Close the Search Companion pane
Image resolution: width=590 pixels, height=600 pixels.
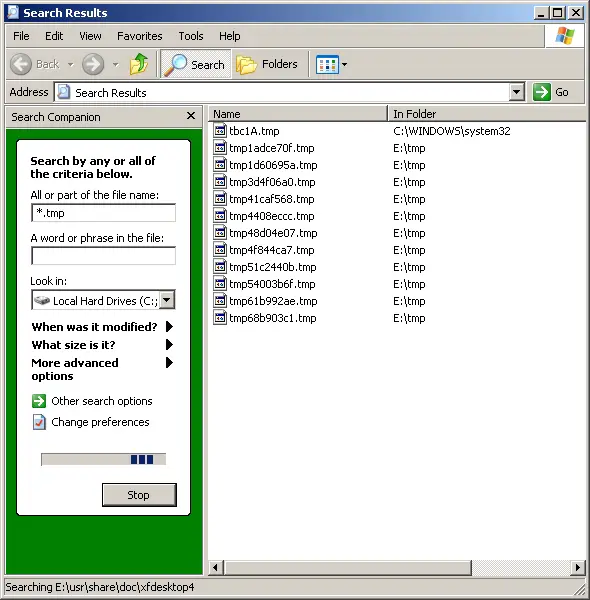click(x=191, y=116)
